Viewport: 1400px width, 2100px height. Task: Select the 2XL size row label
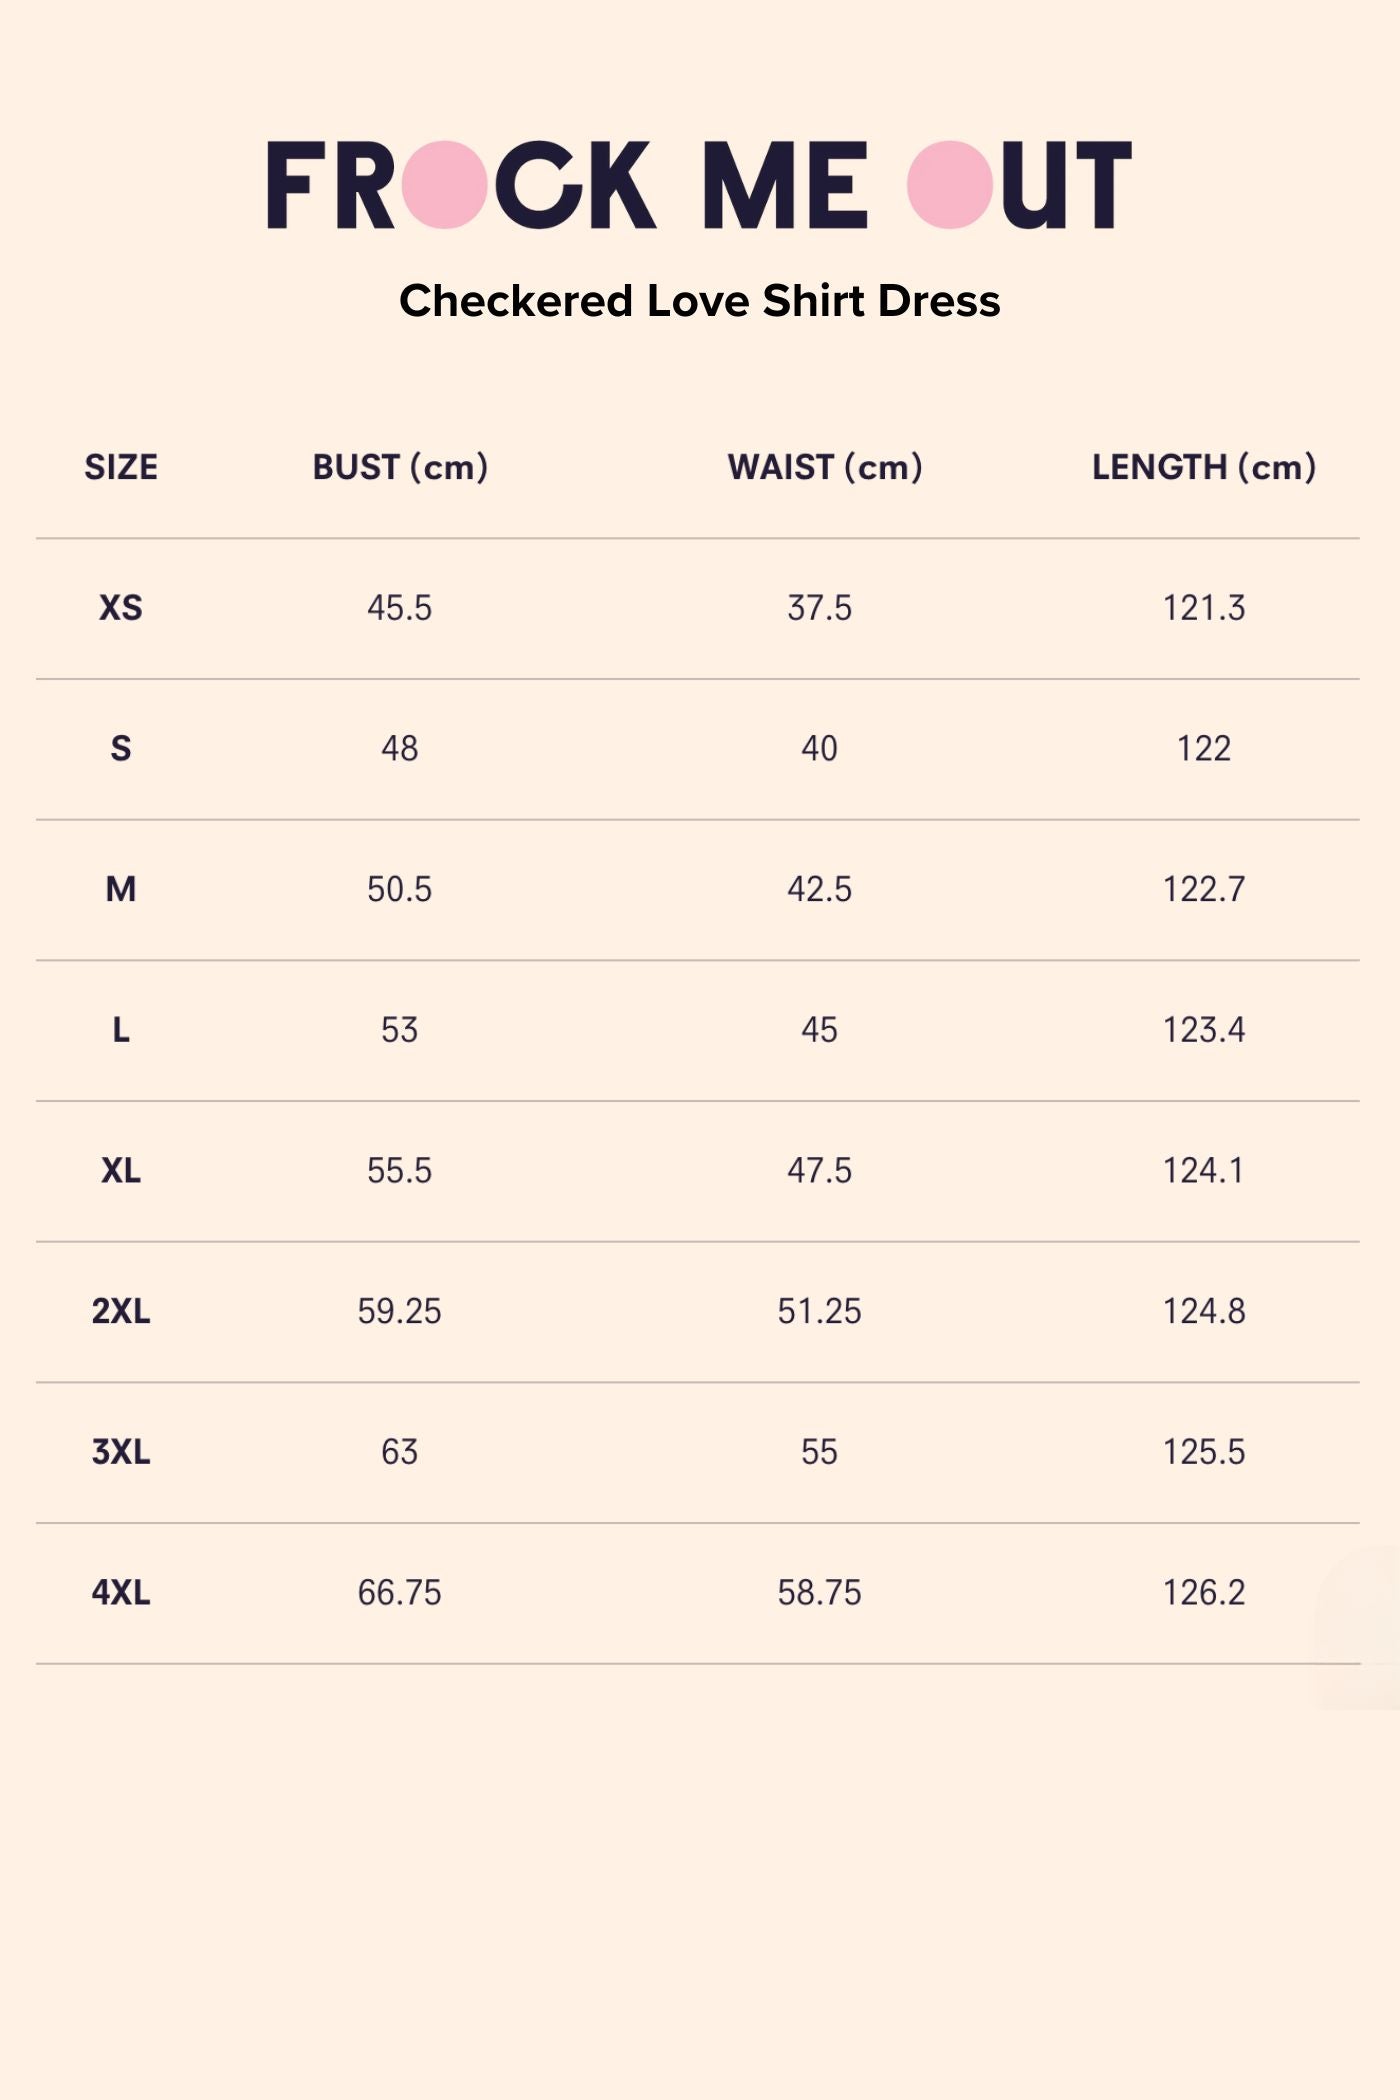coord(121,1311)
